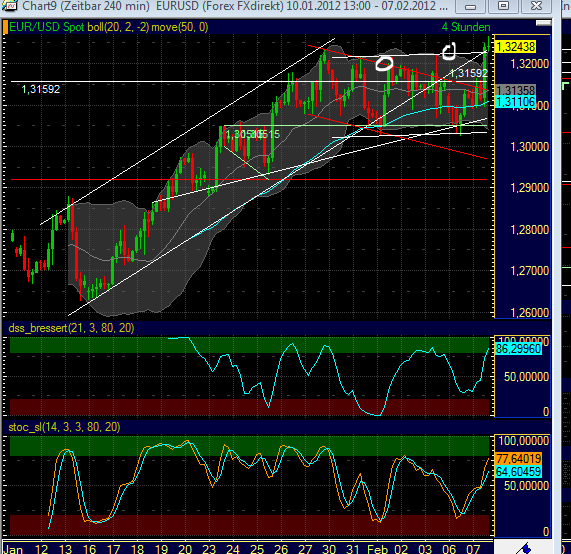
Task: Minimize the Chart9 window
Action: click(470, 6)
